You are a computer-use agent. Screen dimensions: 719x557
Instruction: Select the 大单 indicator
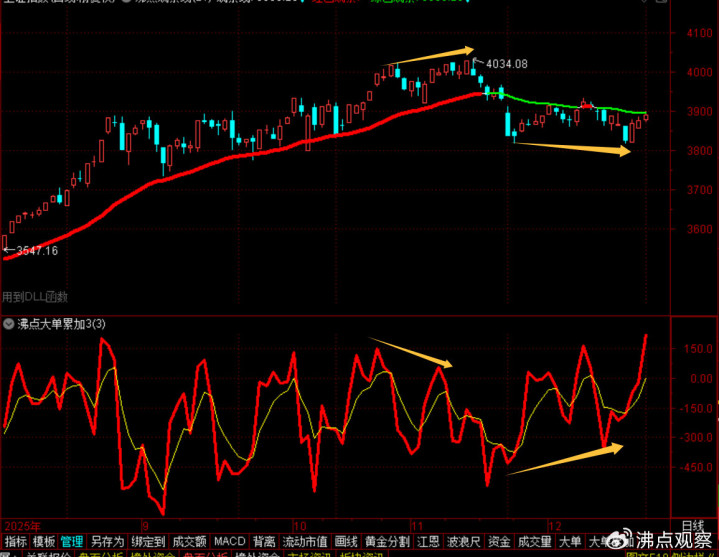tap(570, 542)
